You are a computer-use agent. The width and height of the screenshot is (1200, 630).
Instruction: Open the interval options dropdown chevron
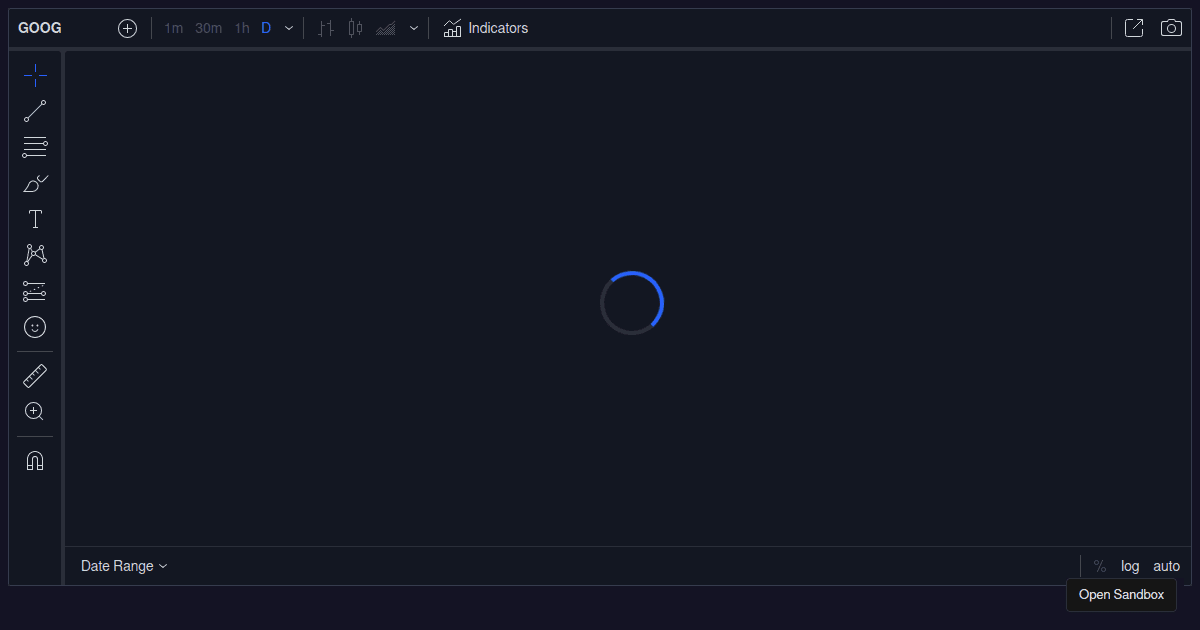pyautogui.click(x=289, y=28)
